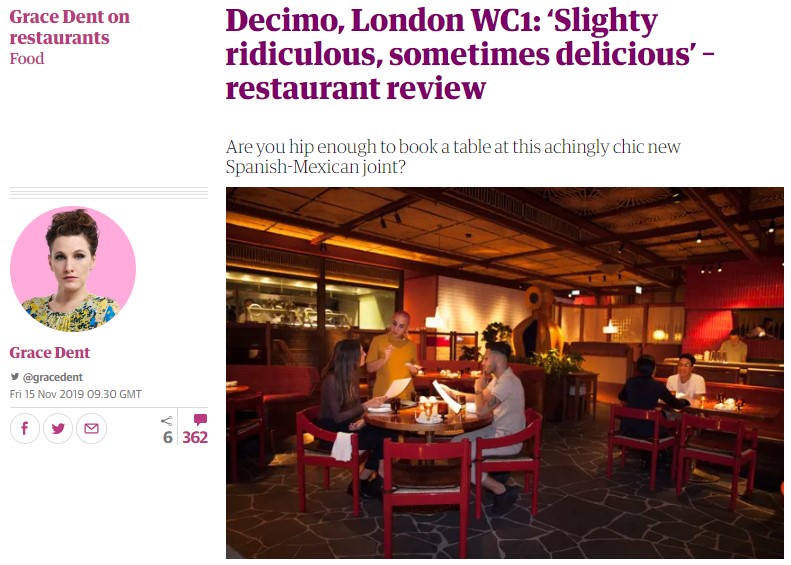Screen dimensions: 791x565
Task: Share the article on Twitter
Action: [58, 428]
